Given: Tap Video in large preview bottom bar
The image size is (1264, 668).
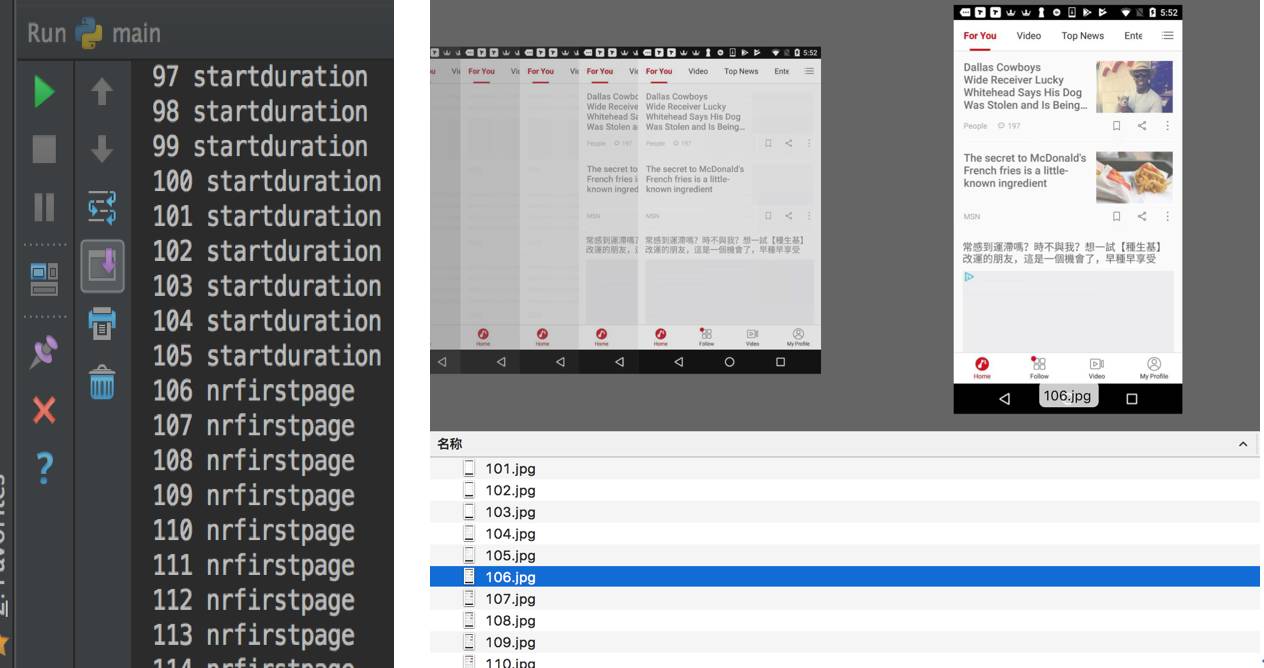Looking at the screenshot, I should pos(1096,368).
